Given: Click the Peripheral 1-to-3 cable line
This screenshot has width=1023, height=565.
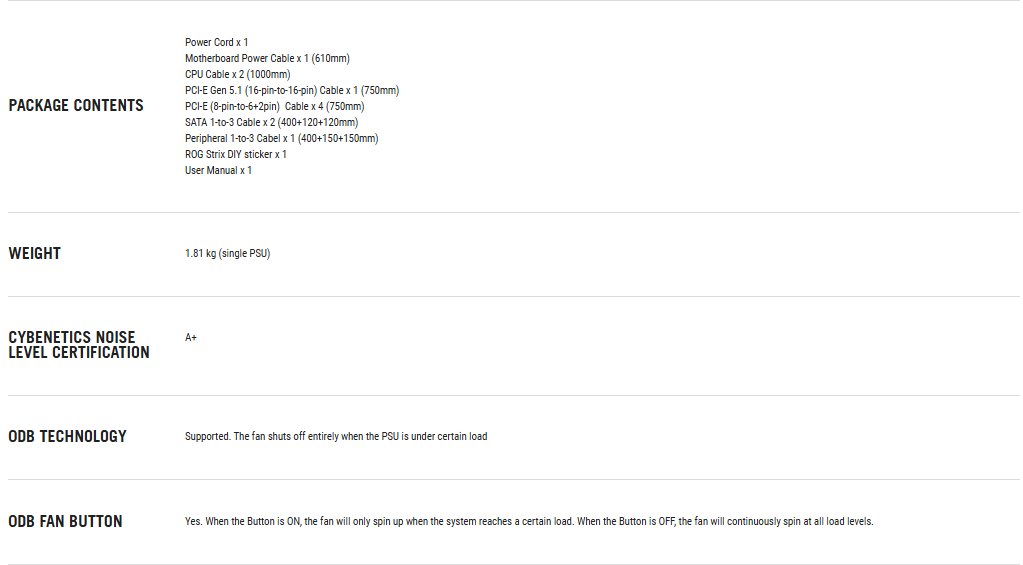Looking at the screenshot, I should pyautogui.click(x=281, y=138).
